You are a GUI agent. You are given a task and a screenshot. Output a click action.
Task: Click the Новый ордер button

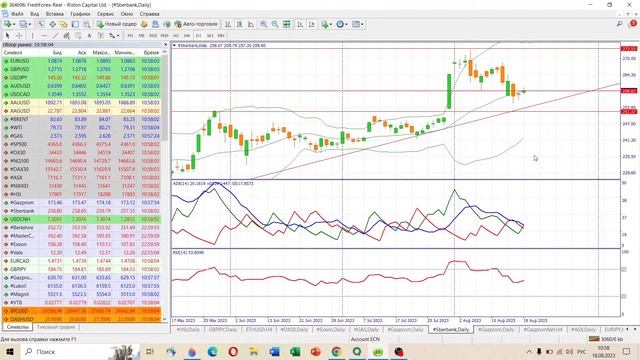pyautogui.click(x=116, y=24)
